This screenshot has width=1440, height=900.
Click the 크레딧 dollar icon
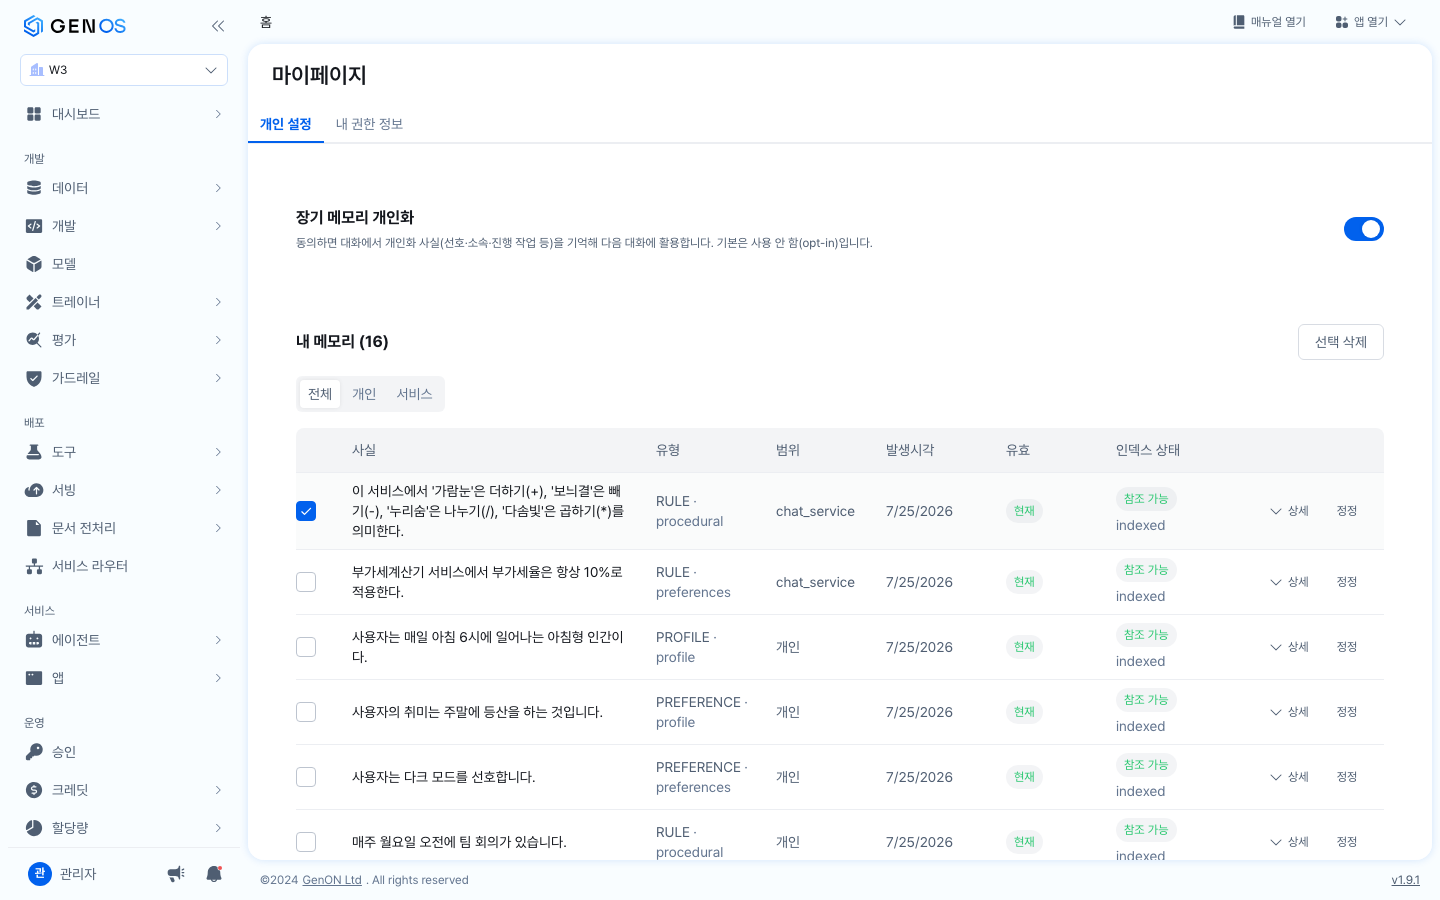coord(34,790)
